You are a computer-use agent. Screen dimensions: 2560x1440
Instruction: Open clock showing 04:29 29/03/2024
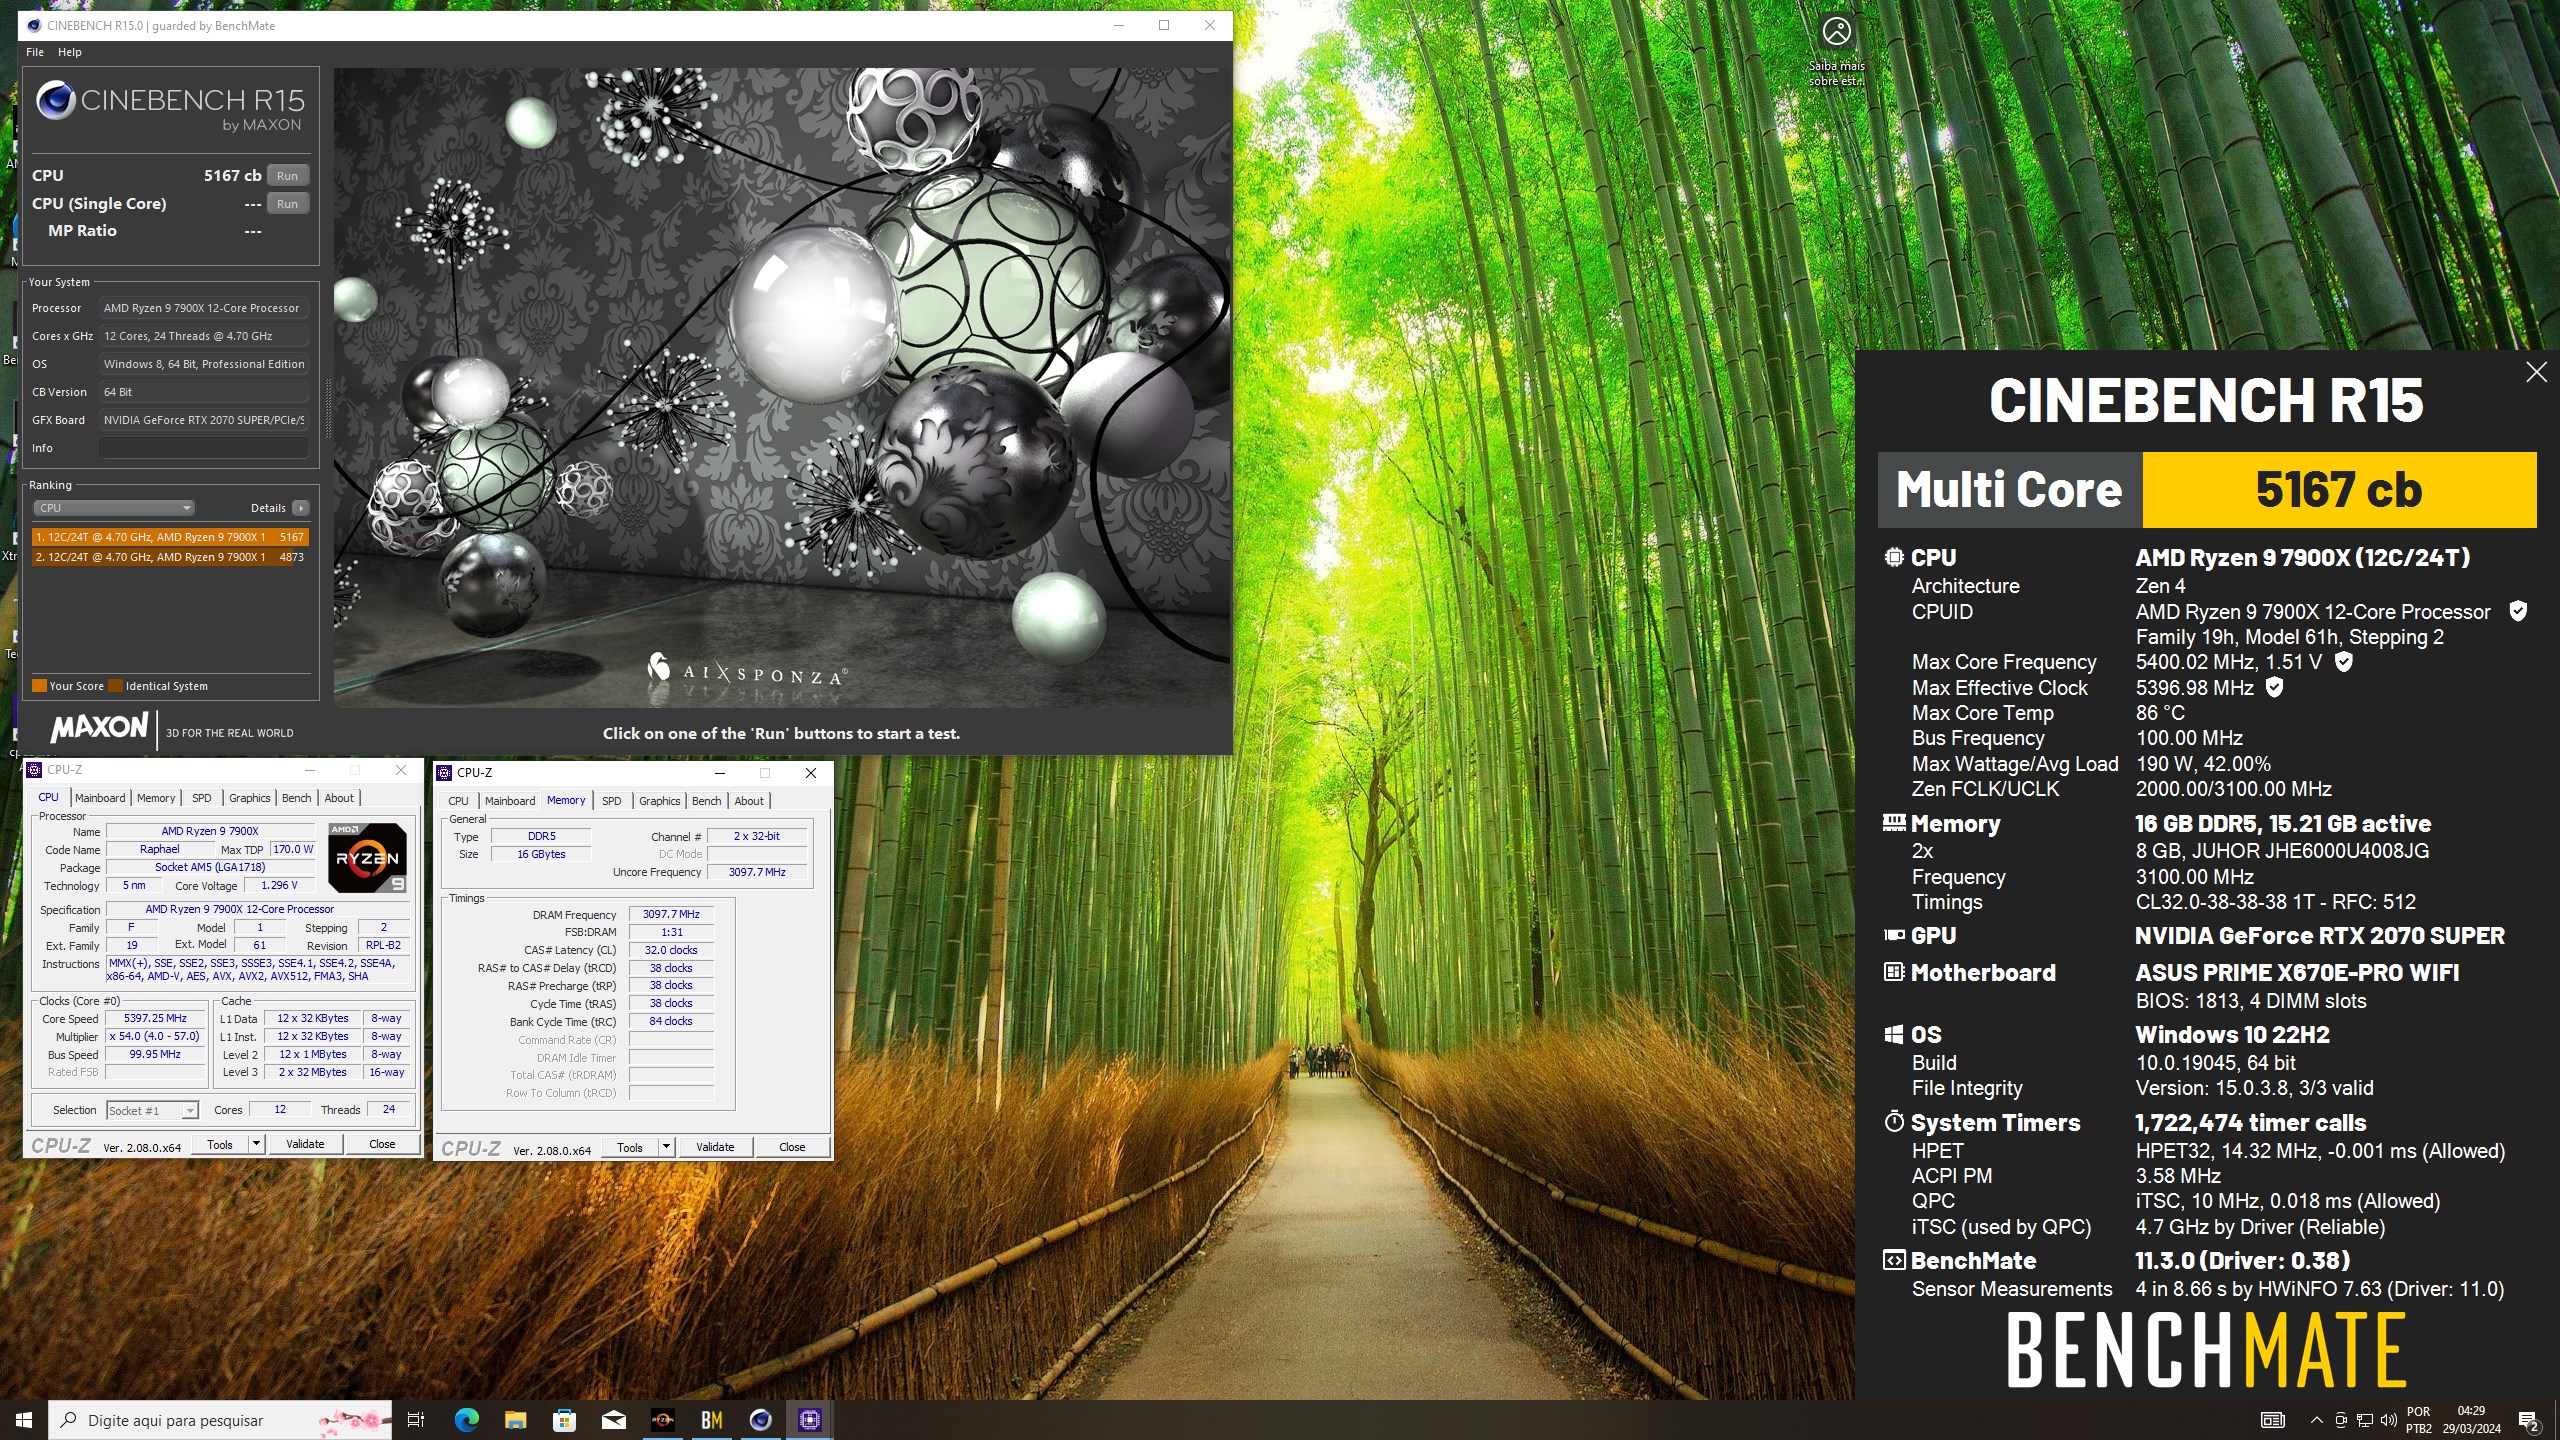(2471, 1420)
